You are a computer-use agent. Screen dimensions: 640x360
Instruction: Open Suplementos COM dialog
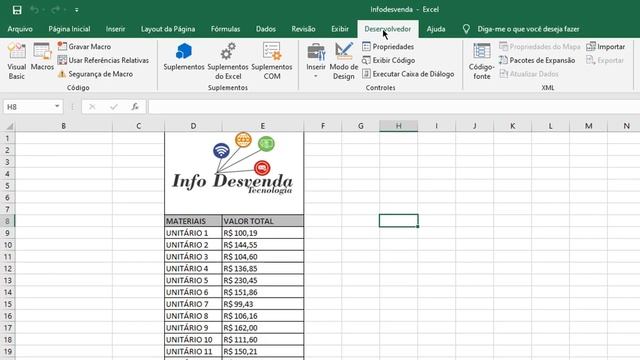point(272,61)
